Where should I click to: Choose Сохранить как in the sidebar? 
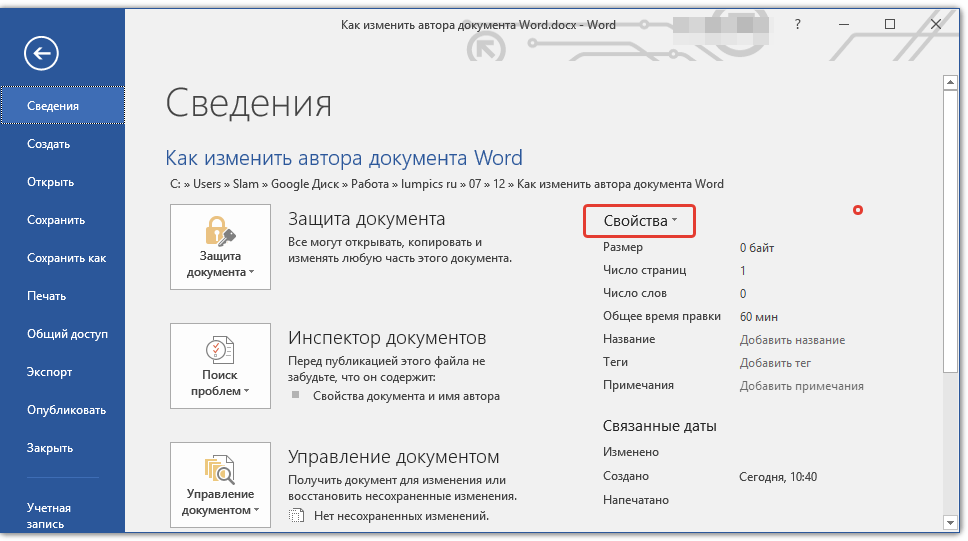tap(66, 258)
